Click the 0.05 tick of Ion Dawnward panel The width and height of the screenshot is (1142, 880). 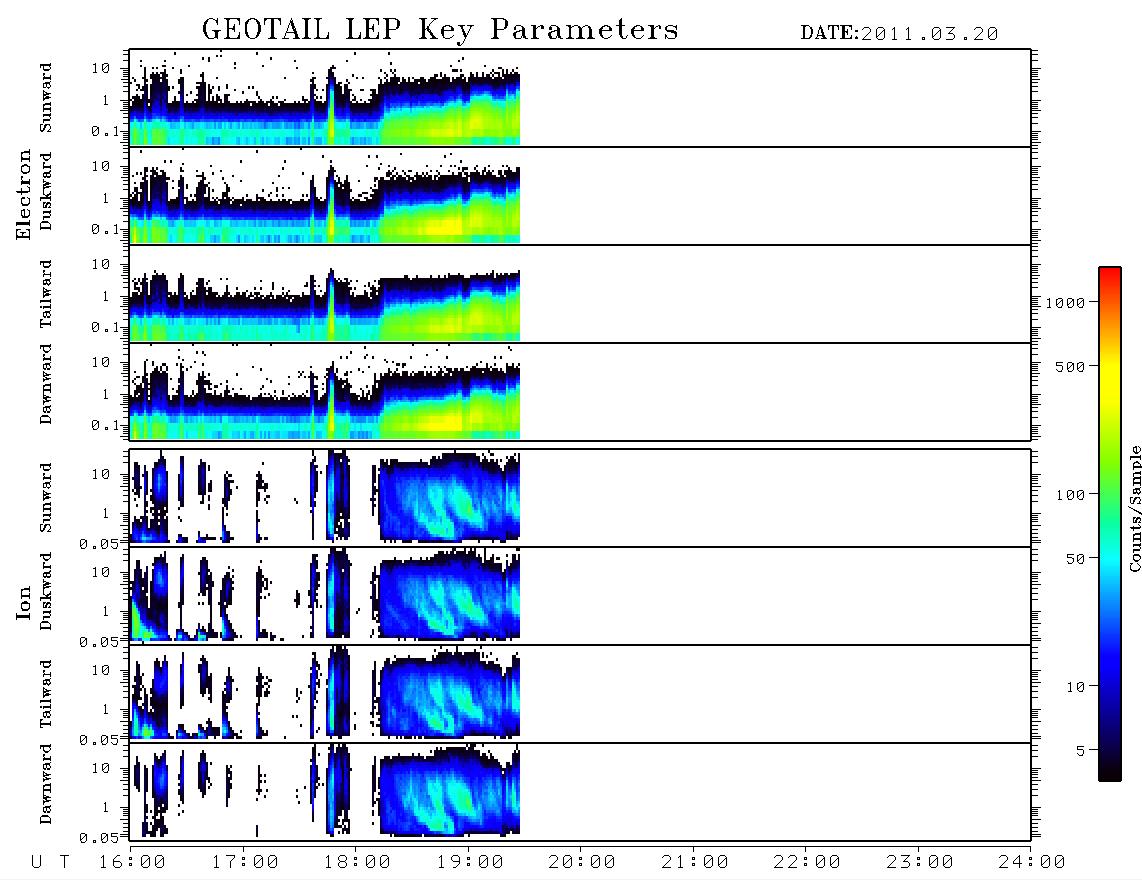click(x=98, y=838)
